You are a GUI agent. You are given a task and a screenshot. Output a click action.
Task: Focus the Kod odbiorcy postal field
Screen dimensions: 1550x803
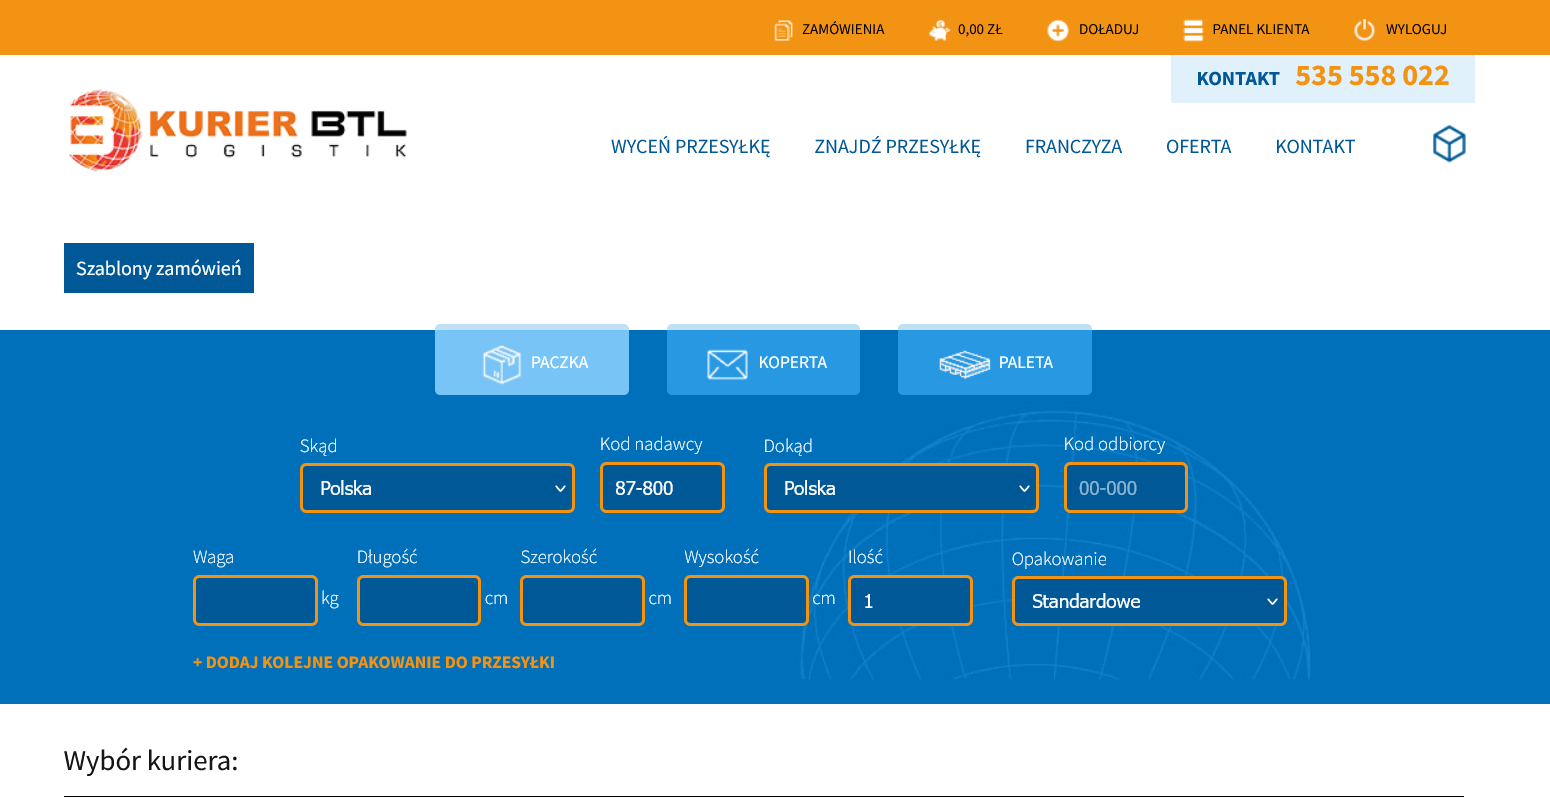(1126, 488)
